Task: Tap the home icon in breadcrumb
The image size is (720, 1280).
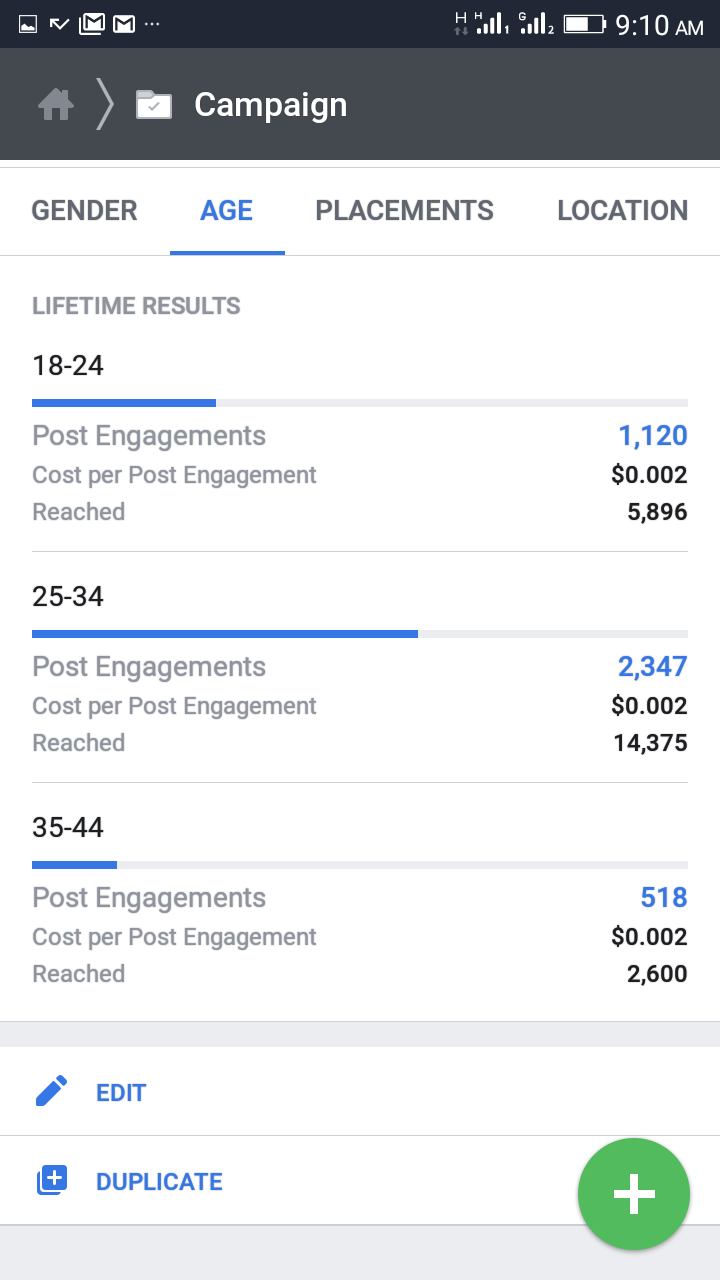Action: coord(56,104)
